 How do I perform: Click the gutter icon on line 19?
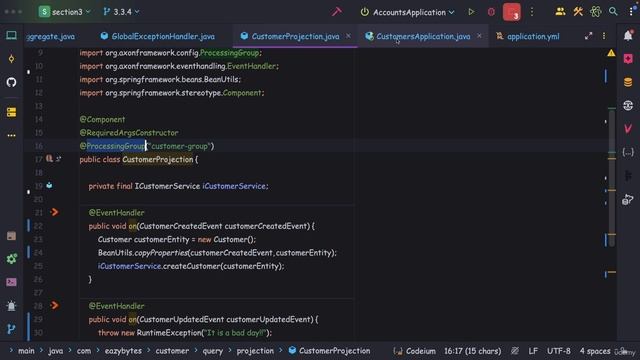click(49, 185)
